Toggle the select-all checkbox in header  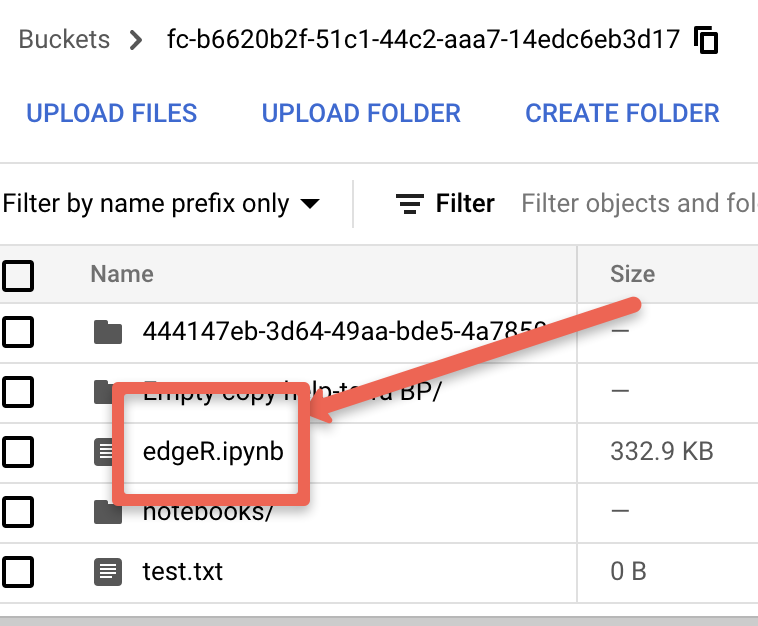tap(18, 274)
